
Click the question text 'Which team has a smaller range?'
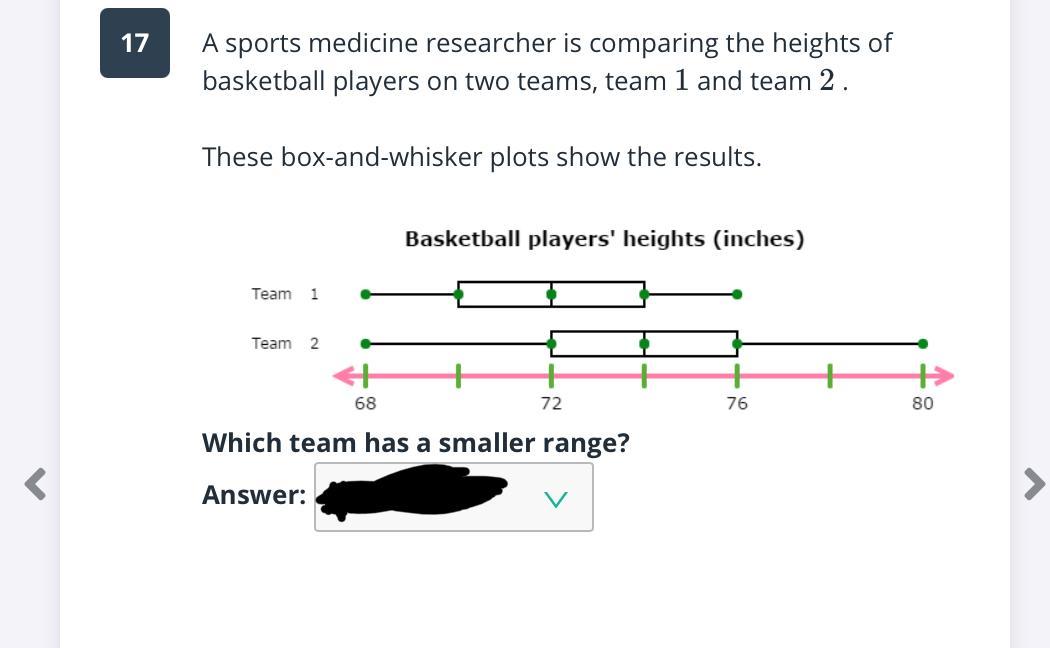coord(416,442)
